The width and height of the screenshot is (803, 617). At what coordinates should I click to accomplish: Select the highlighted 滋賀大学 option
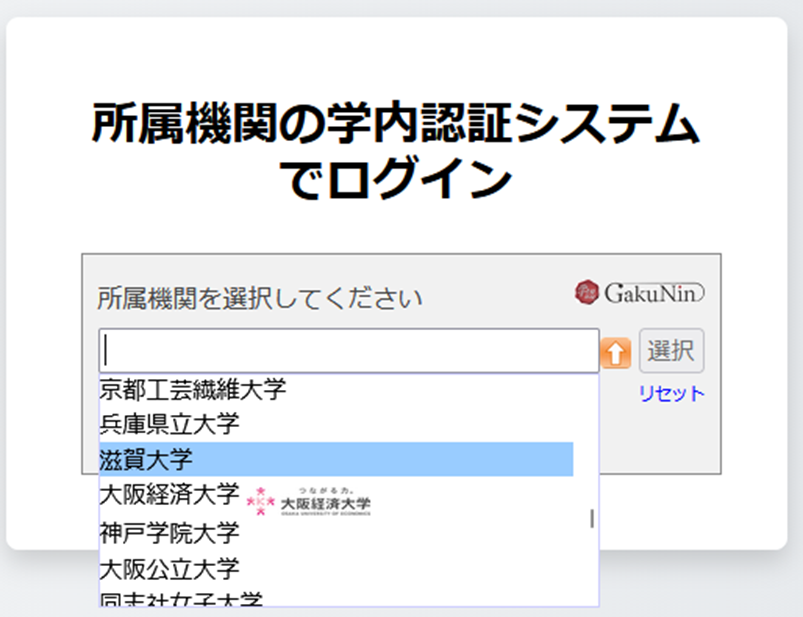(146, 460)
